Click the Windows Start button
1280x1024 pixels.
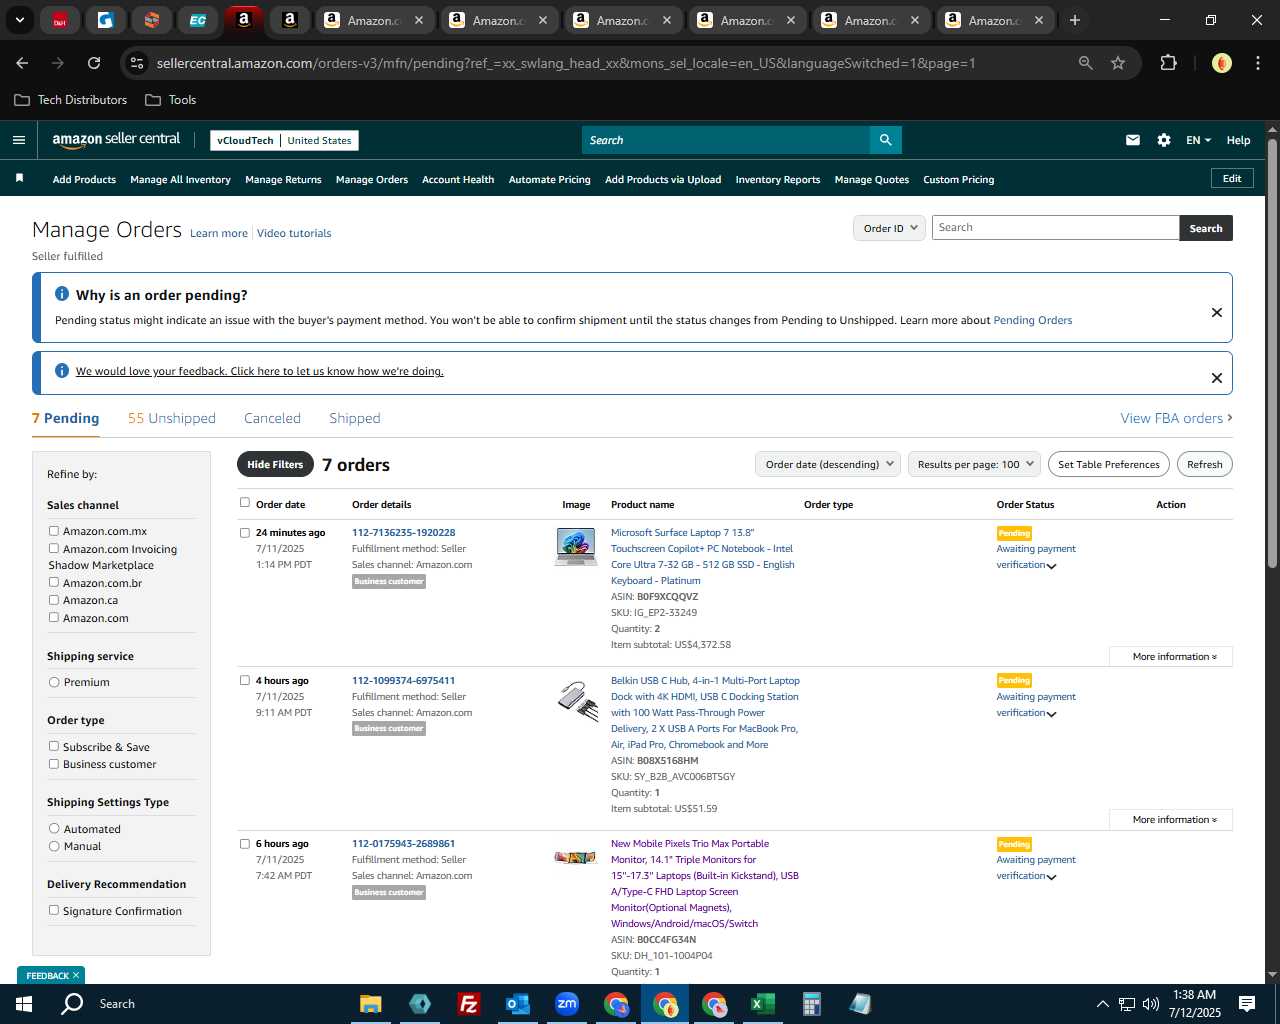(x=24, y=1004)
